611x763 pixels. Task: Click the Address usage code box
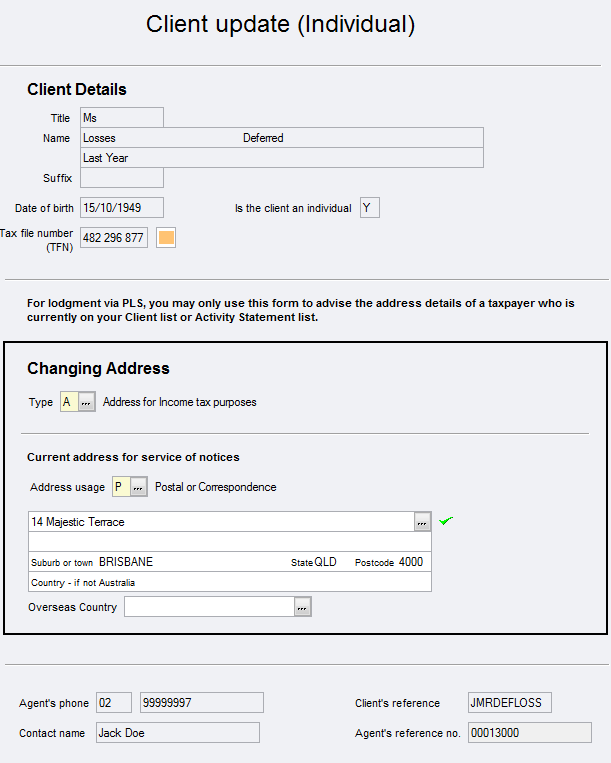(x=120, y=487)
